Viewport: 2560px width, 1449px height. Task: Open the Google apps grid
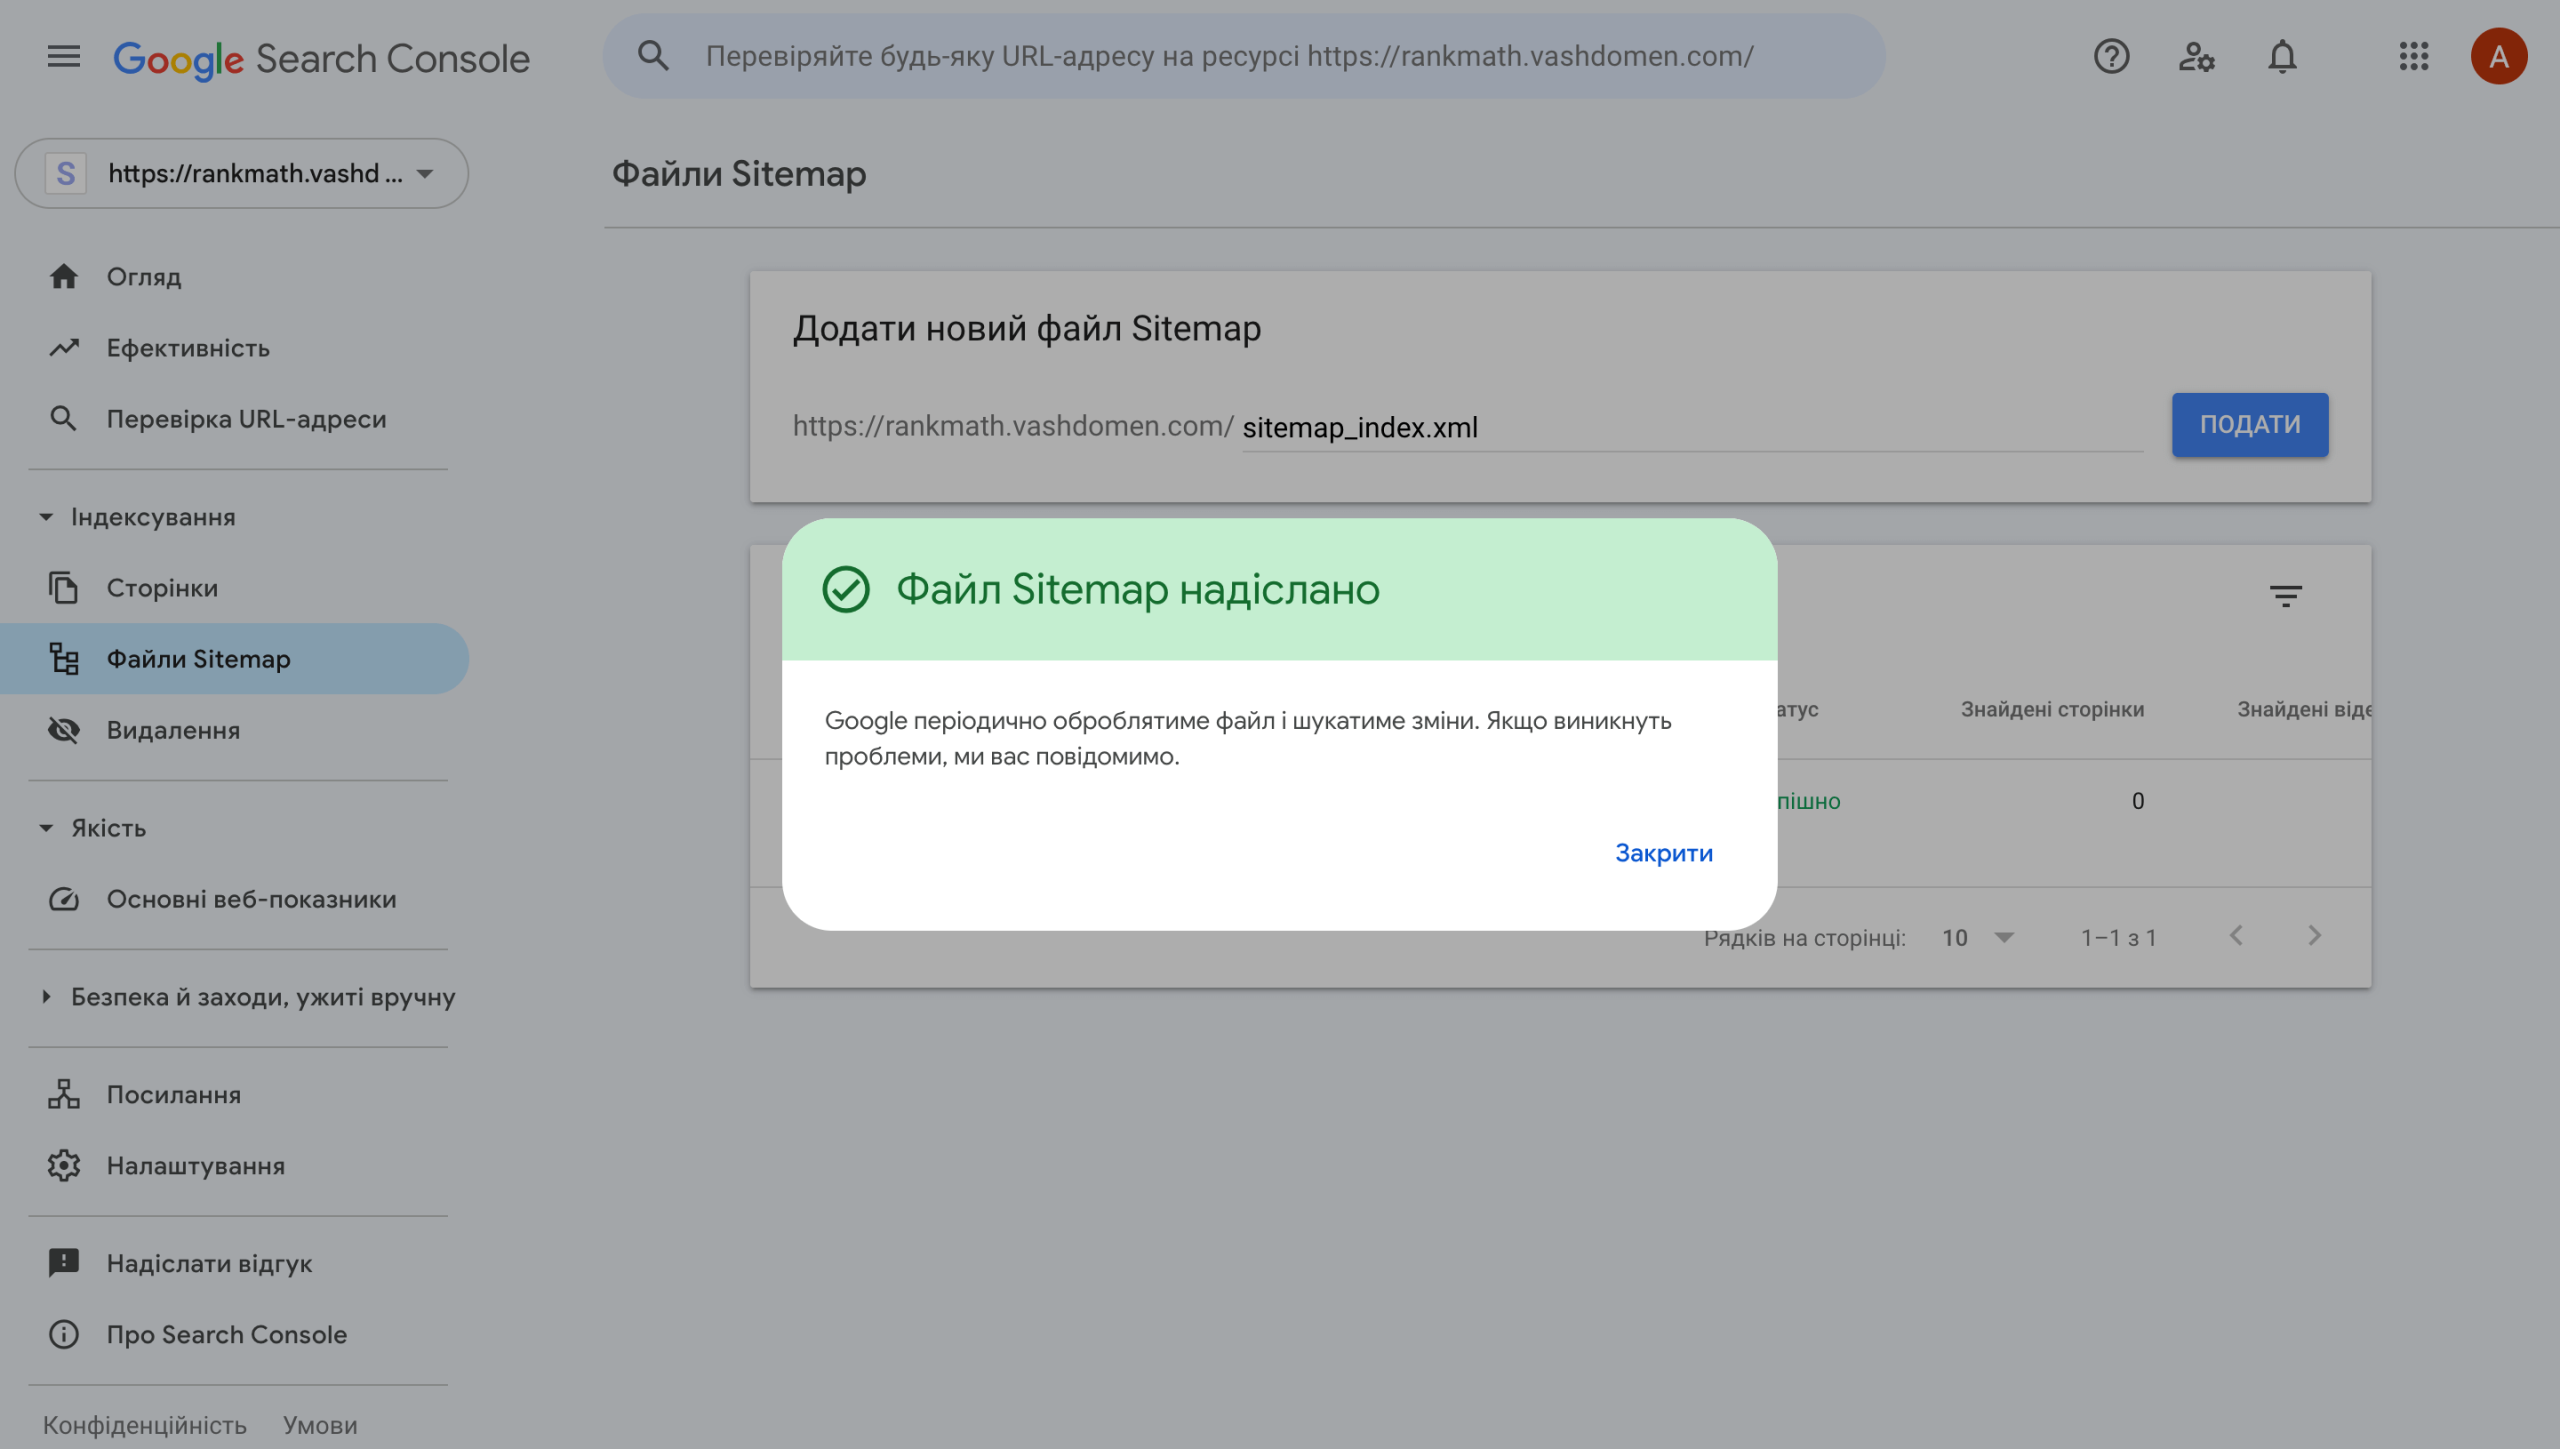[2413, 57]
